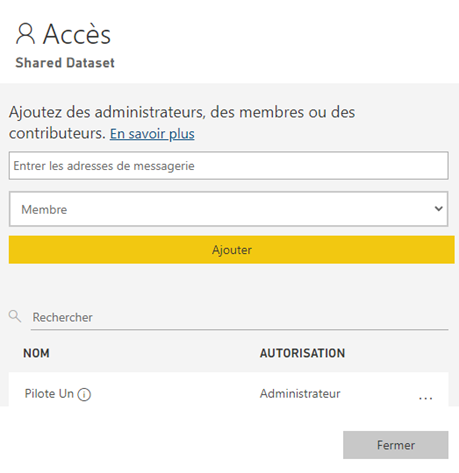The width and height of the screenshot is (459, 473).
Task: Sort by the AUTORISATION column header
Action: [302, 353]
